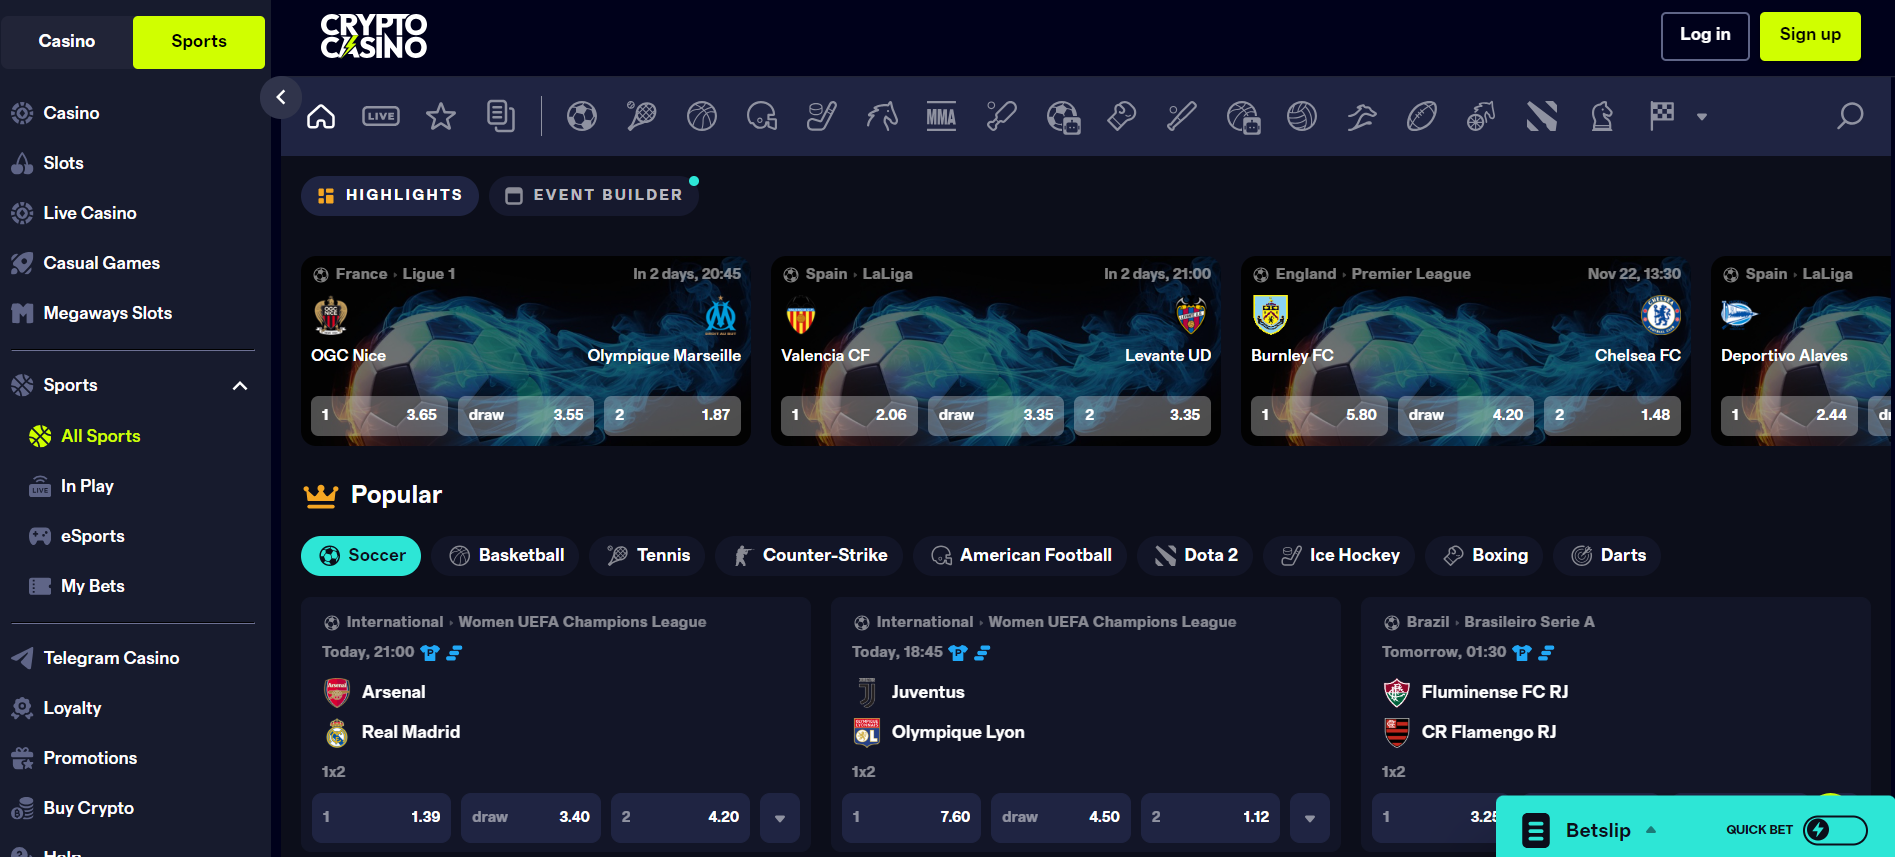The image size is (1895, 857).
Task: Select the virtual soccer icon
Action: pos(1063,116)
